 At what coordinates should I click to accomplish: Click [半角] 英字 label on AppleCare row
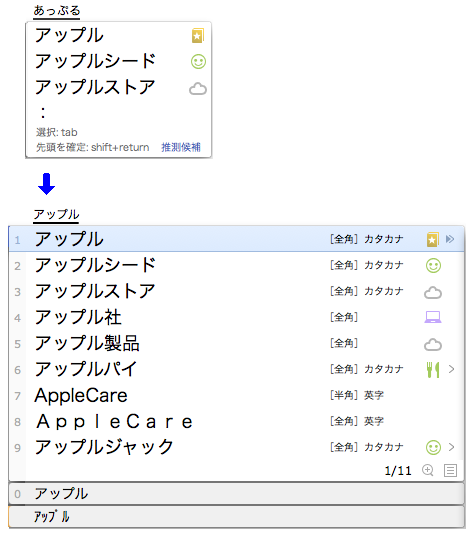tap(357, 395)
